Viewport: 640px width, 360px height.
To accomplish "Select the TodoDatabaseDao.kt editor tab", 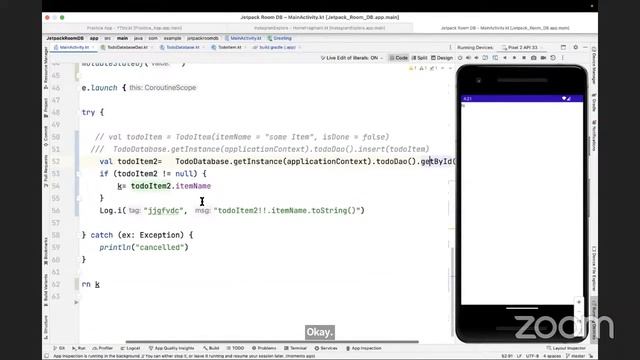I will tap(127, 47).
